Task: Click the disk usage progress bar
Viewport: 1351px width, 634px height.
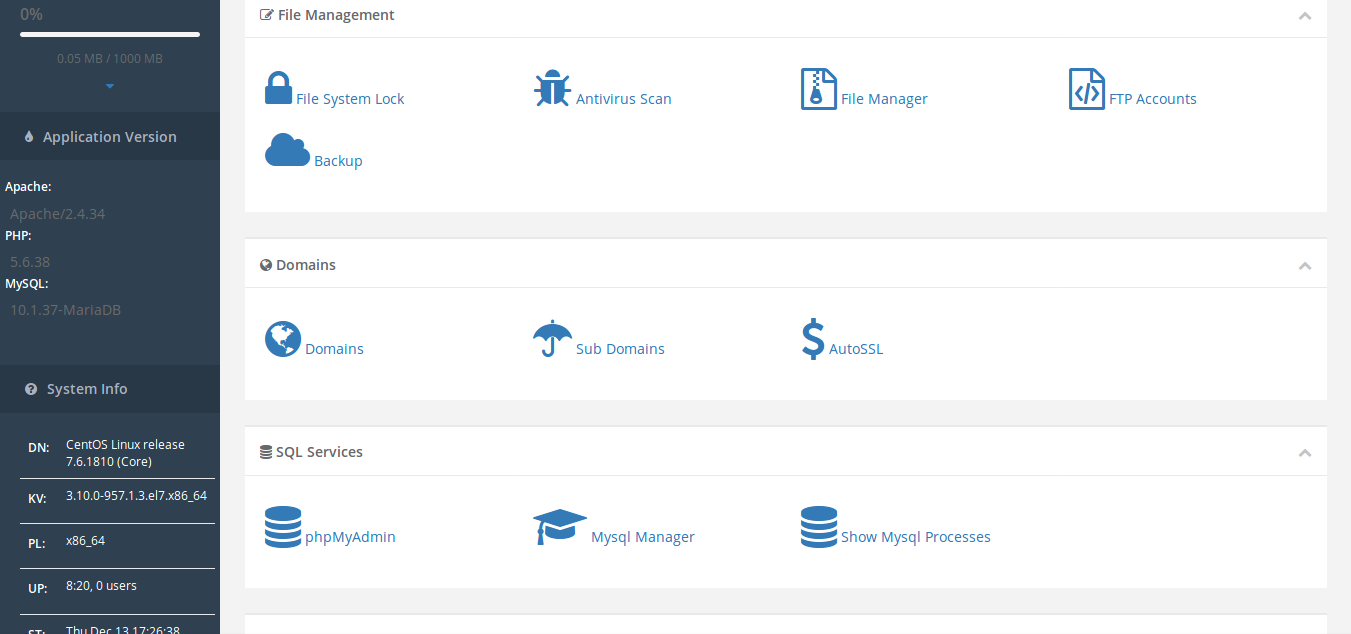Action: click(110, 34)
